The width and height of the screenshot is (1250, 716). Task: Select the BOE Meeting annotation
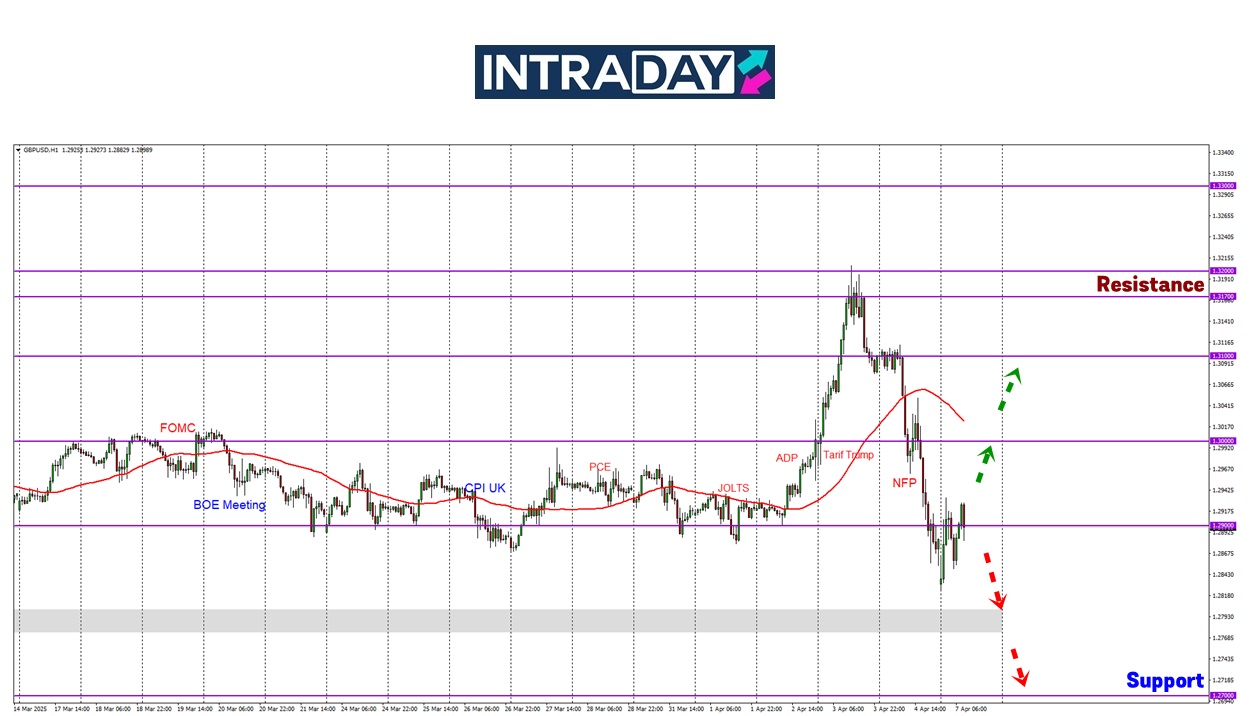coord(229,505)
